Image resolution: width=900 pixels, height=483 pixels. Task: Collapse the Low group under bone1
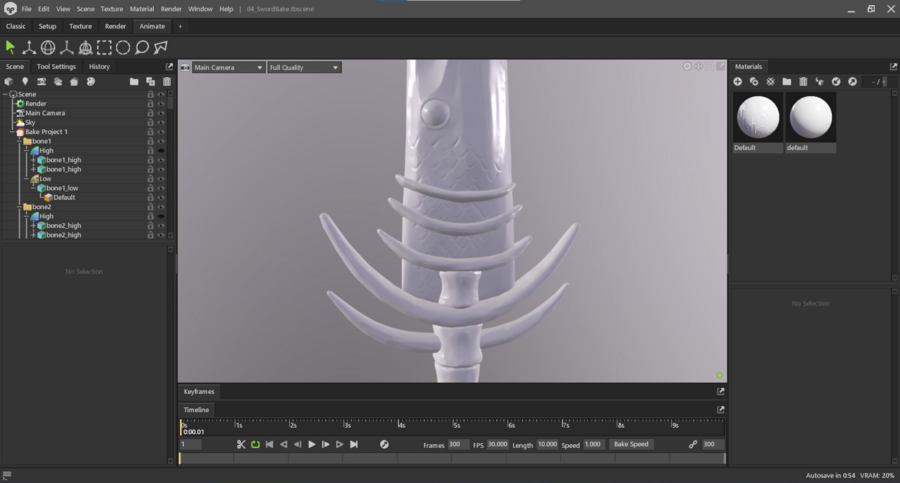point(26,179)
